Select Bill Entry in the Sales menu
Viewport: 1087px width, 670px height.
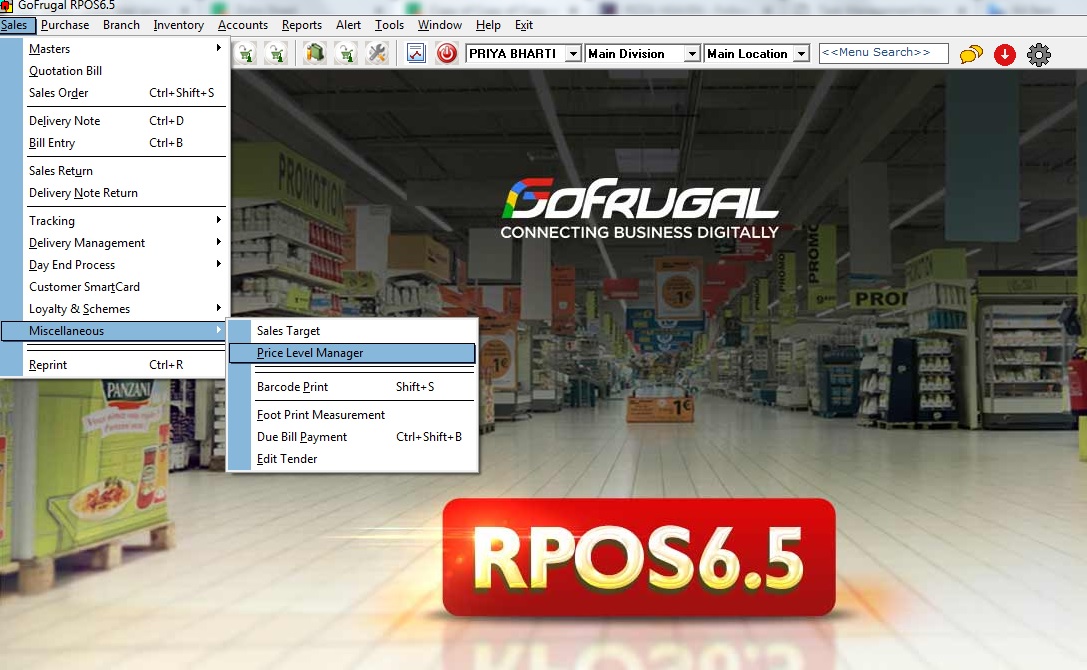click(52, 143)
